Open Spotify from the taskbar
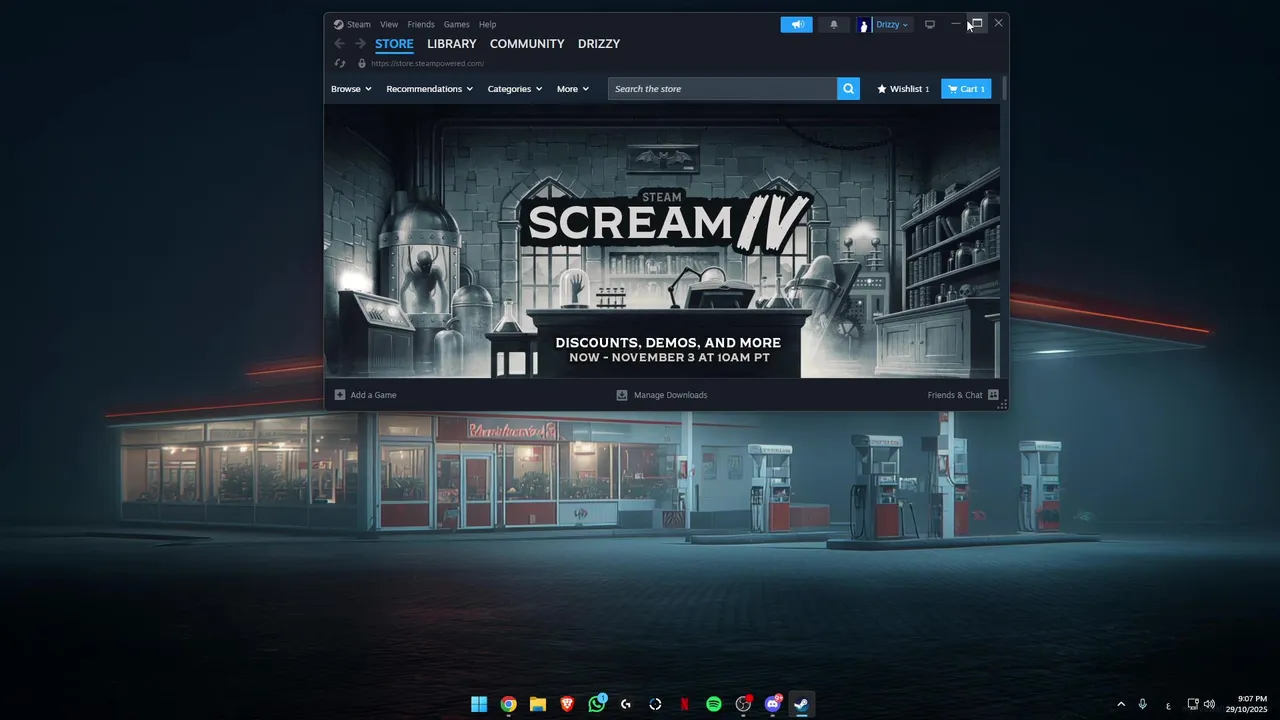Screen dimensions: 1280x720 click(x=714, y=704)
